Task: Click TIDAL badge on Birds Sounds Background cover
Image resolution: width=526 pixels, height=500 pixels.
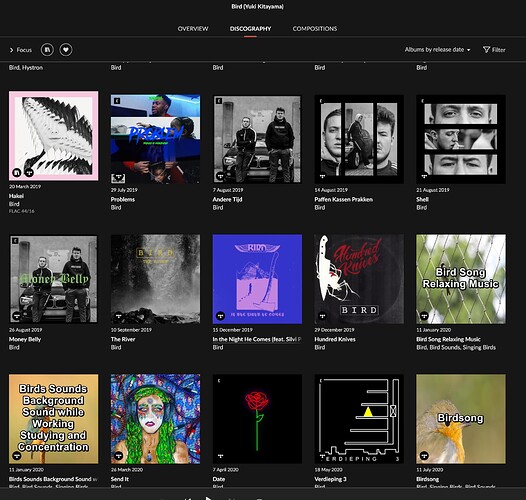Action: 17,456
